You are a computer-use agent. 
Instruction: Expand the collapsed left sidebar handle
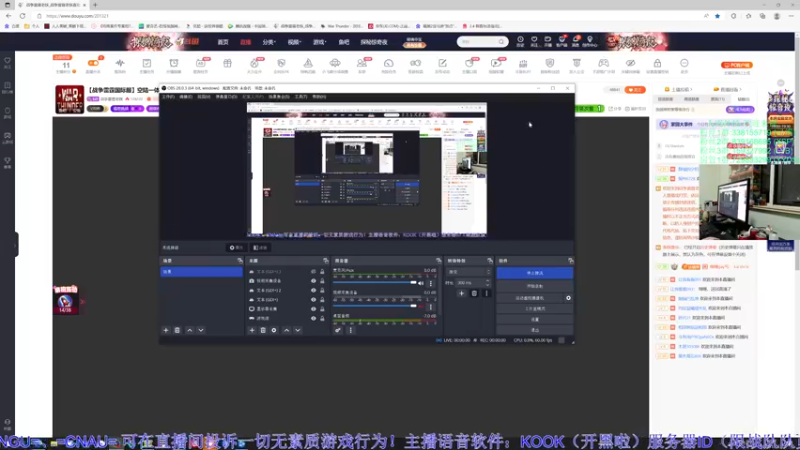tap(15, 244)
